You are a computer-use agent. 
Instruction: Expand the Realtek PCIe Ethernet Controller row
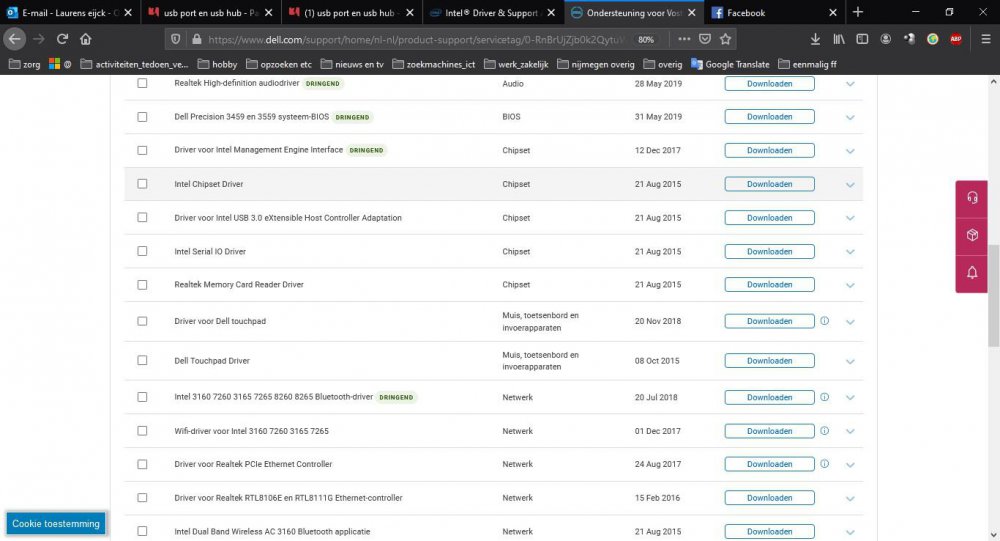[x=850, y=464]
